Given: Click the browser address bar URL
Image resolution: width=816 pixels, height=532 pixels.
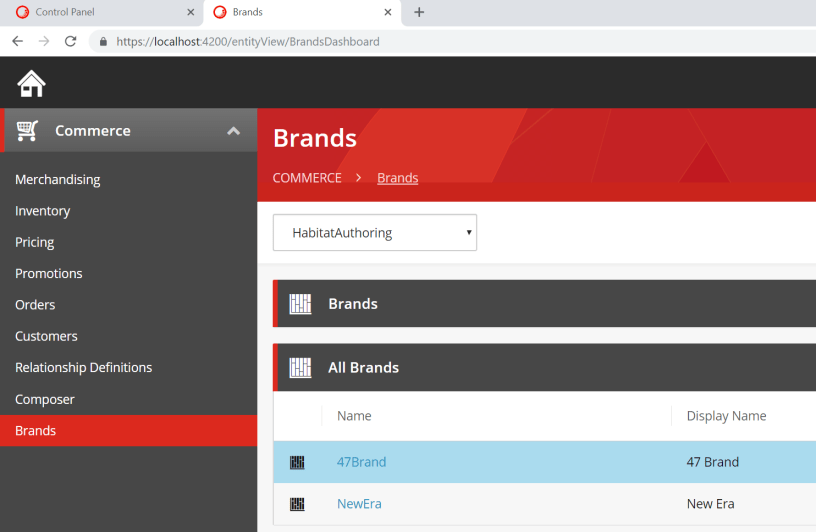Looking at the screenshot, I should click(x=248, y=42).
